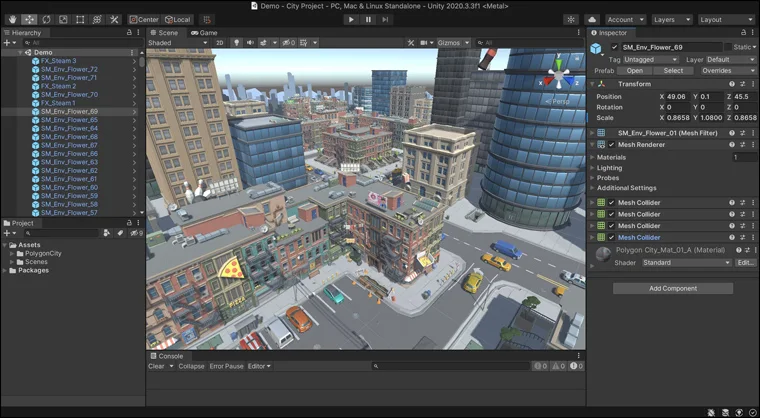This screenshot has width=760, height=418.
Task: Open prefab Overrides dropdown
Action: (x=728, y=71)
